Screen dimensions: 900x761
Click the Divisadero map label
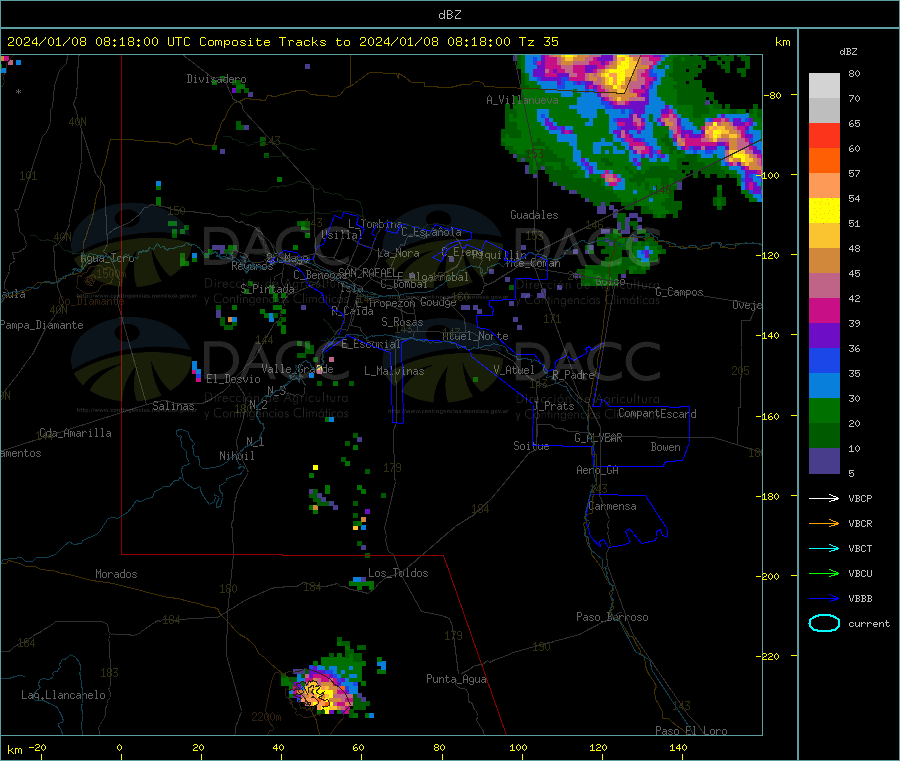pos(216,79)
